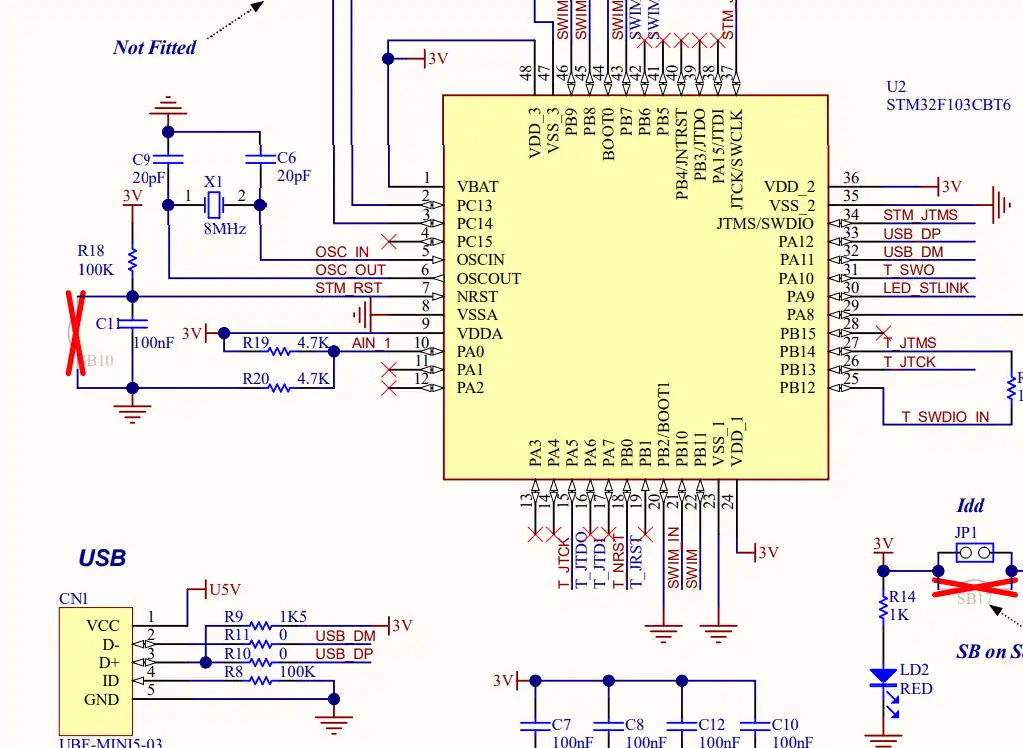
Task: Click the OSC_IN net label
Action: (x=342, y=252)
